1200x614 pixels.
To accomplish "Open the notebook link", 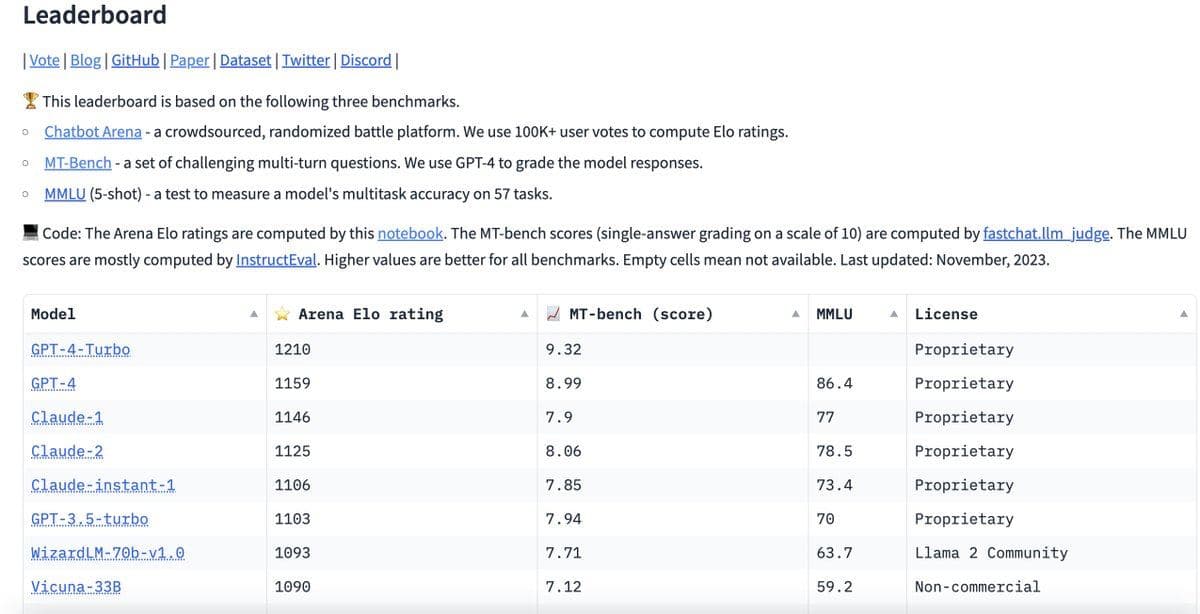I will point(410,233).
